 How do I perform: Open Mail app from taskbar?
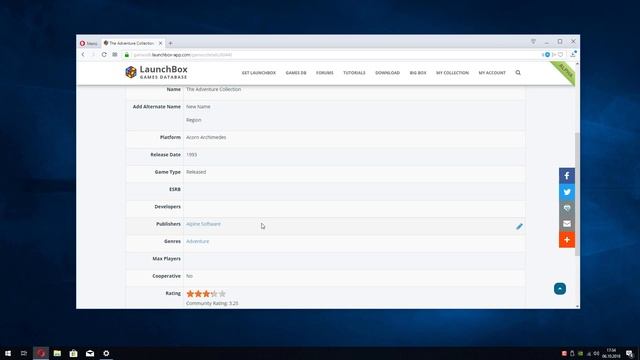90,353
